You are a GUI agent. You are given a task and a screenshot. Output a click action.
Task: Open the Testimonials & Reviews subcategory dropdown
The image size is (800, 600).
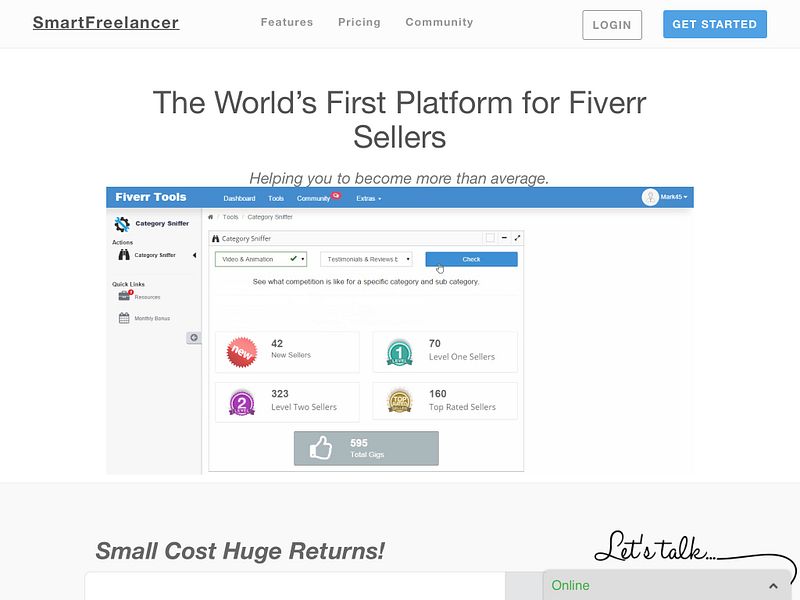(366, 259)
